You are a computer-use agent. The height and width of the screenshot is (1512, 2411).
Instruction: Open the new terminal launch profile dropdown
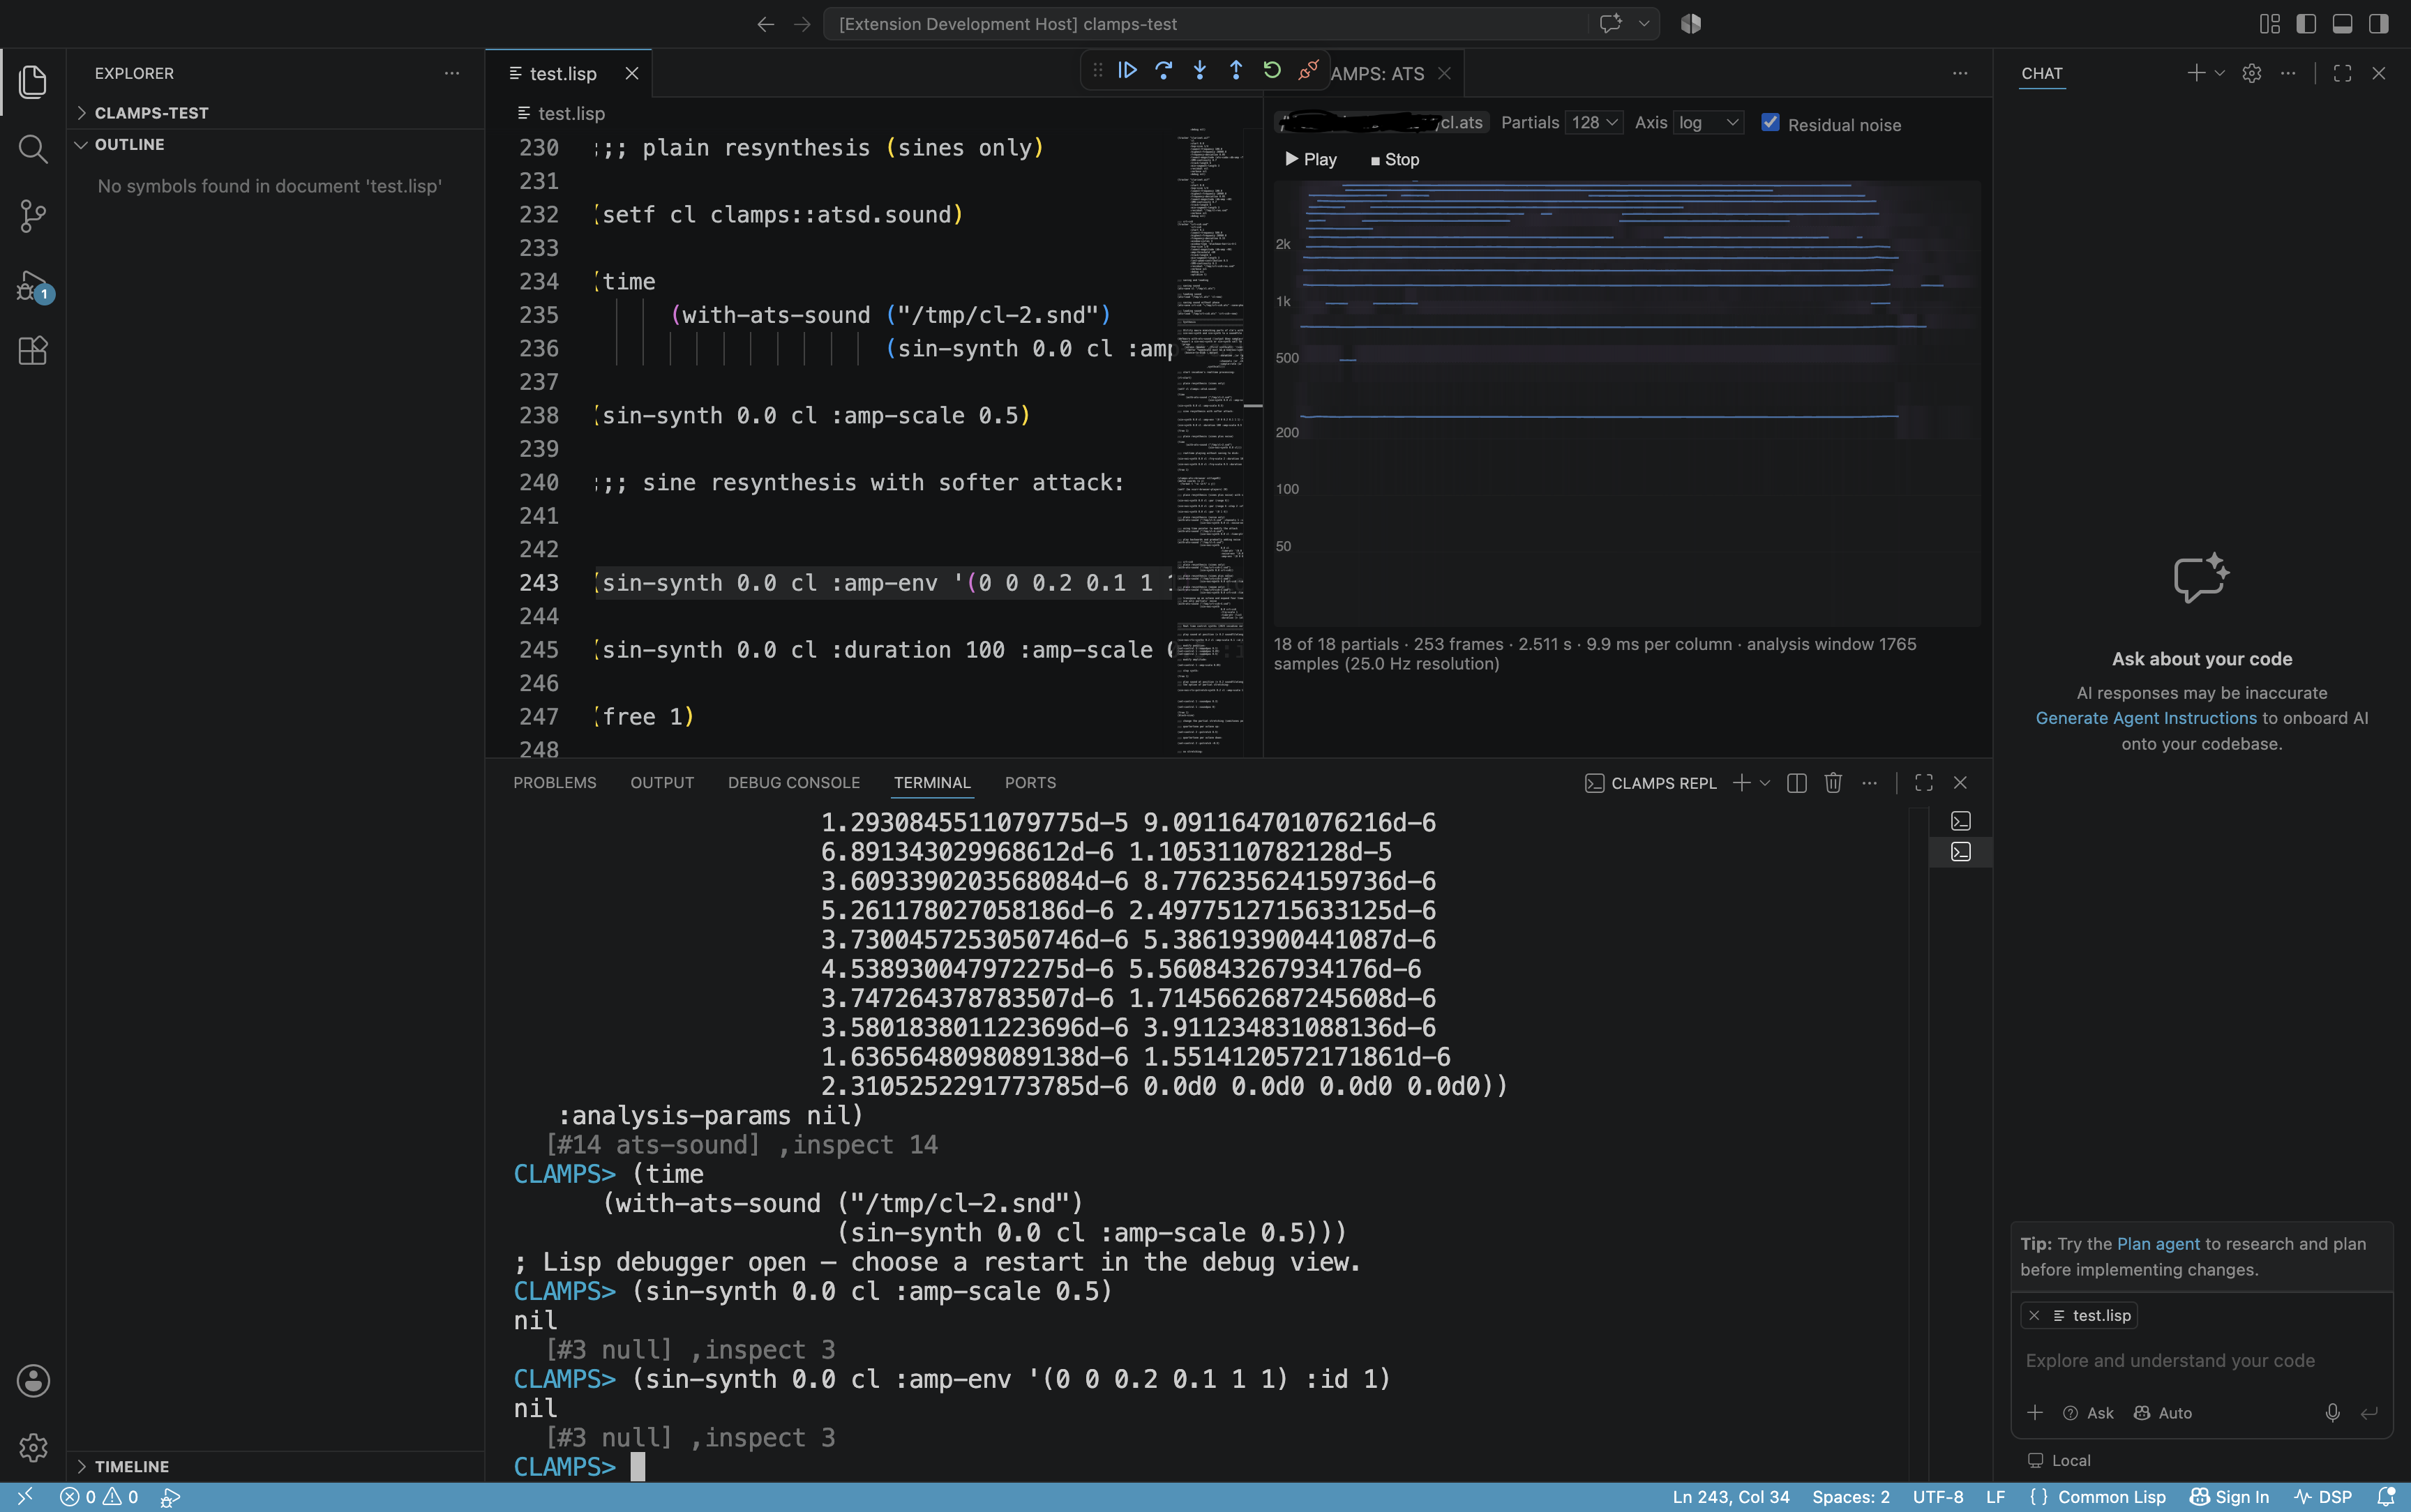[x=1765, y=783]
